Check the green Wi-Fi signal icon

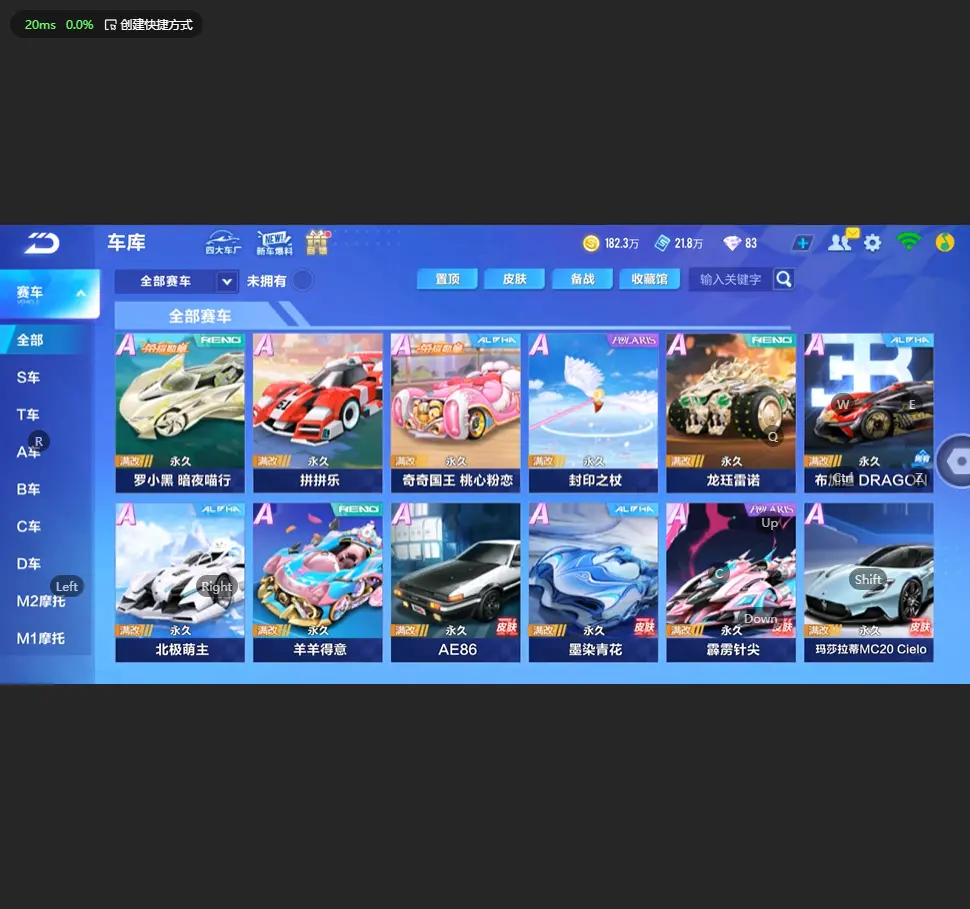coord(908,241)
